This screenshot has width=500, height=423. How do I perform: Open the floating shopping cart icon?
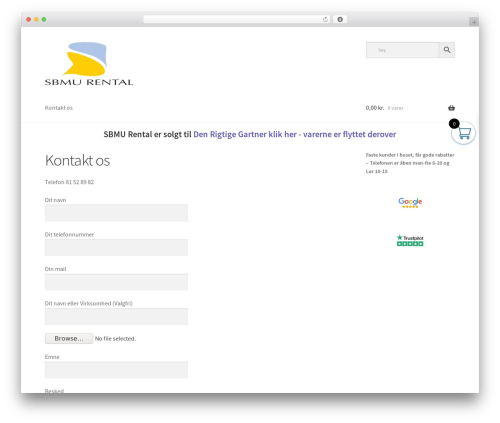464,133
